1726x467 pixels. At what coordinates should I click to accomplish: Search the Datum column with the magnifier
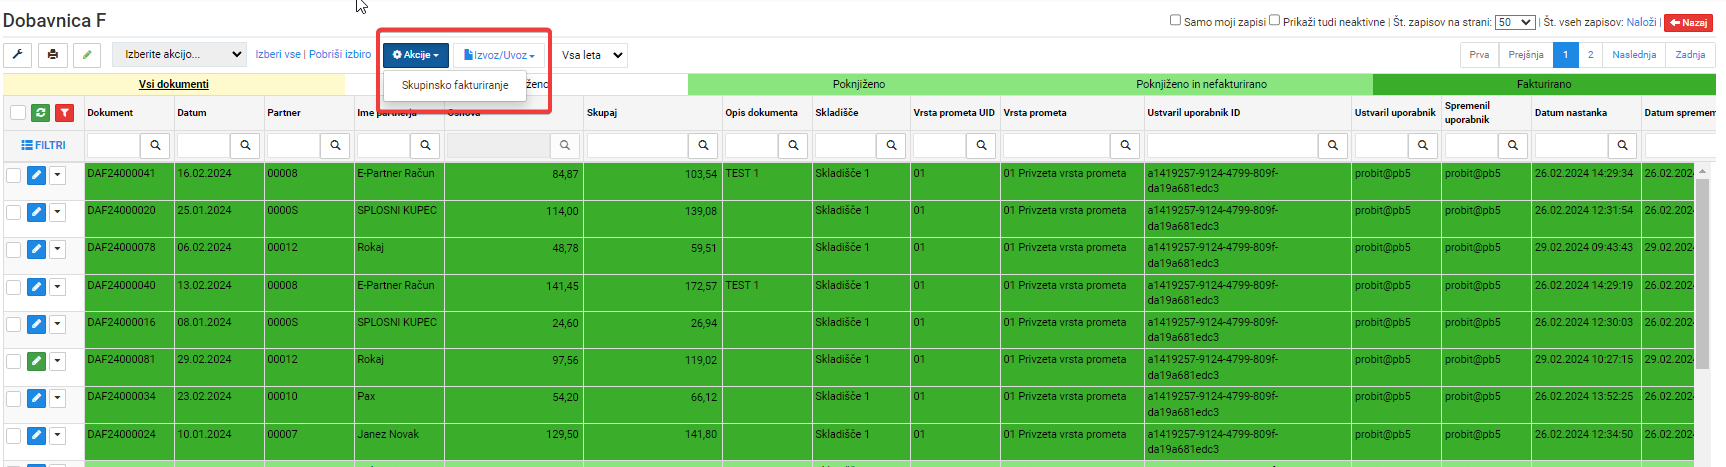(245, 145)
